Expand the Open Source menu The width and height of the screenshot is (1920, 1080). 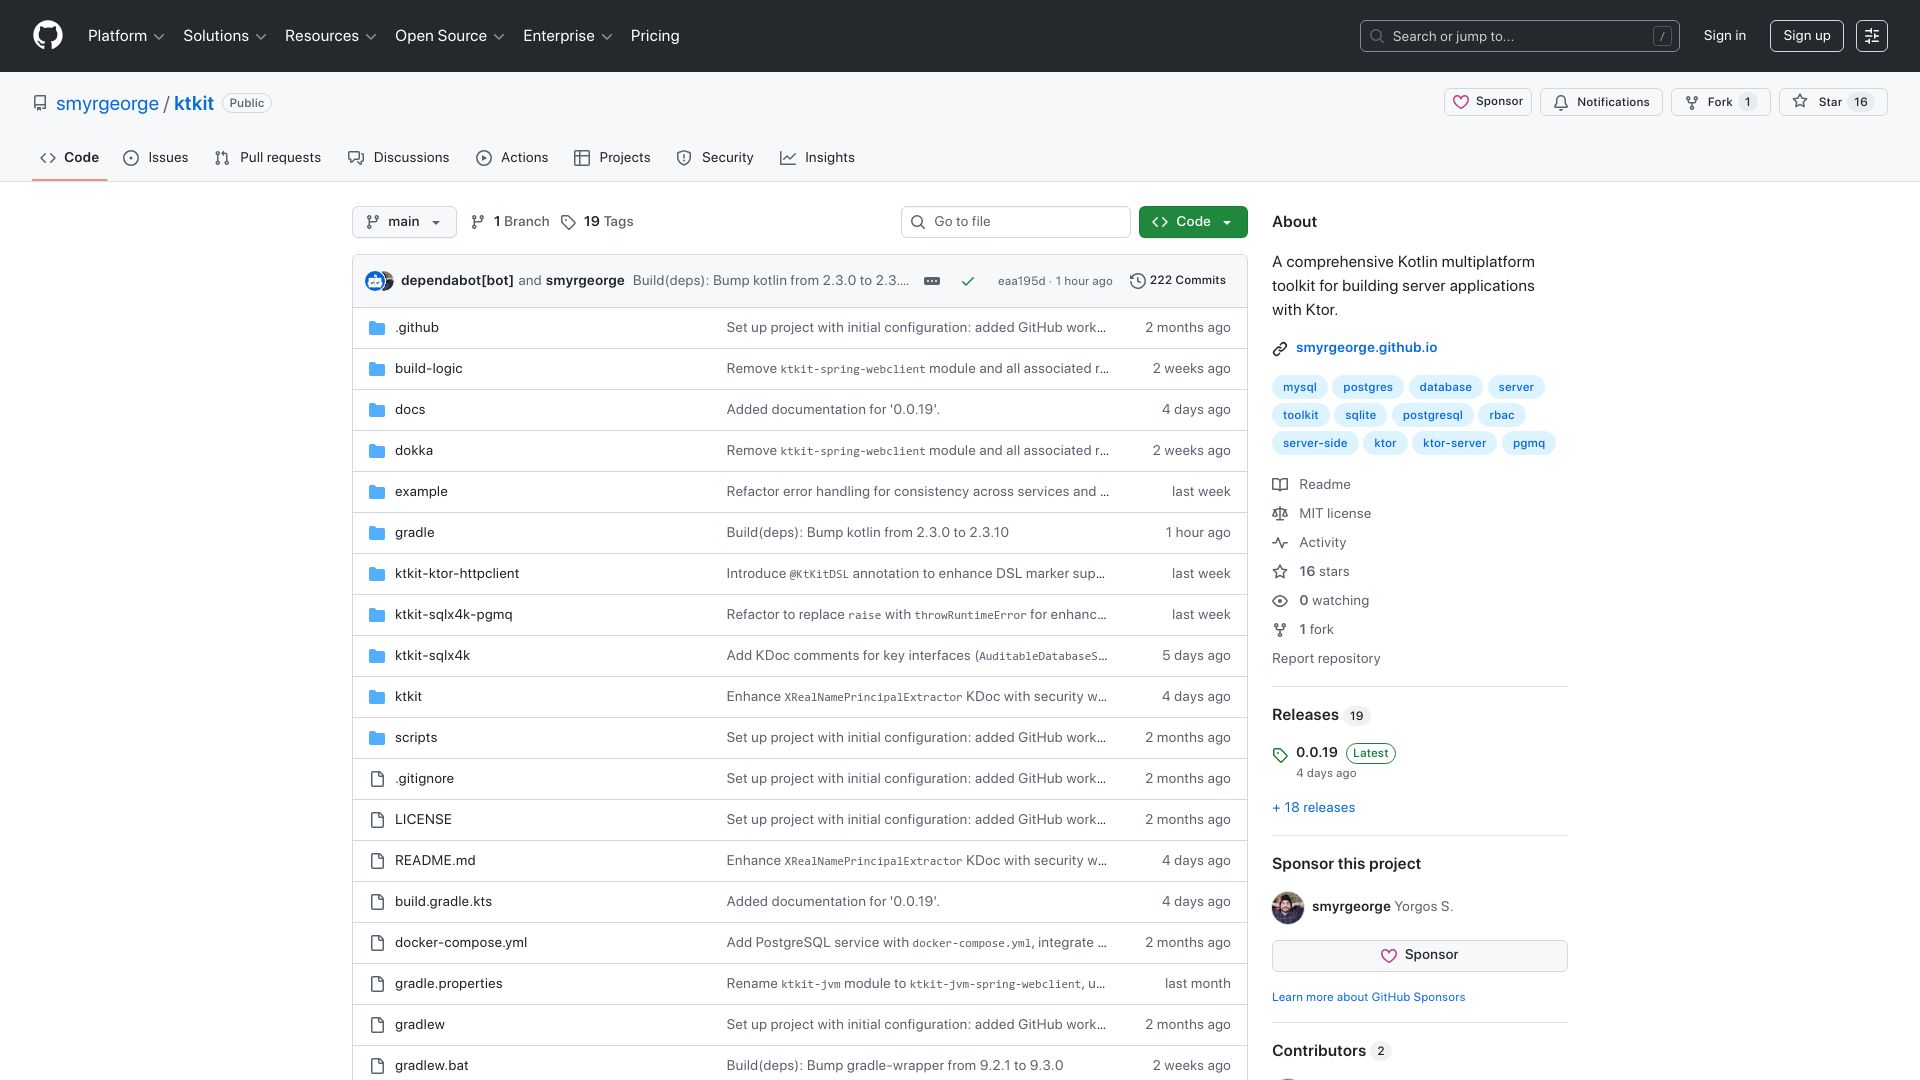(x=450, y=36)
